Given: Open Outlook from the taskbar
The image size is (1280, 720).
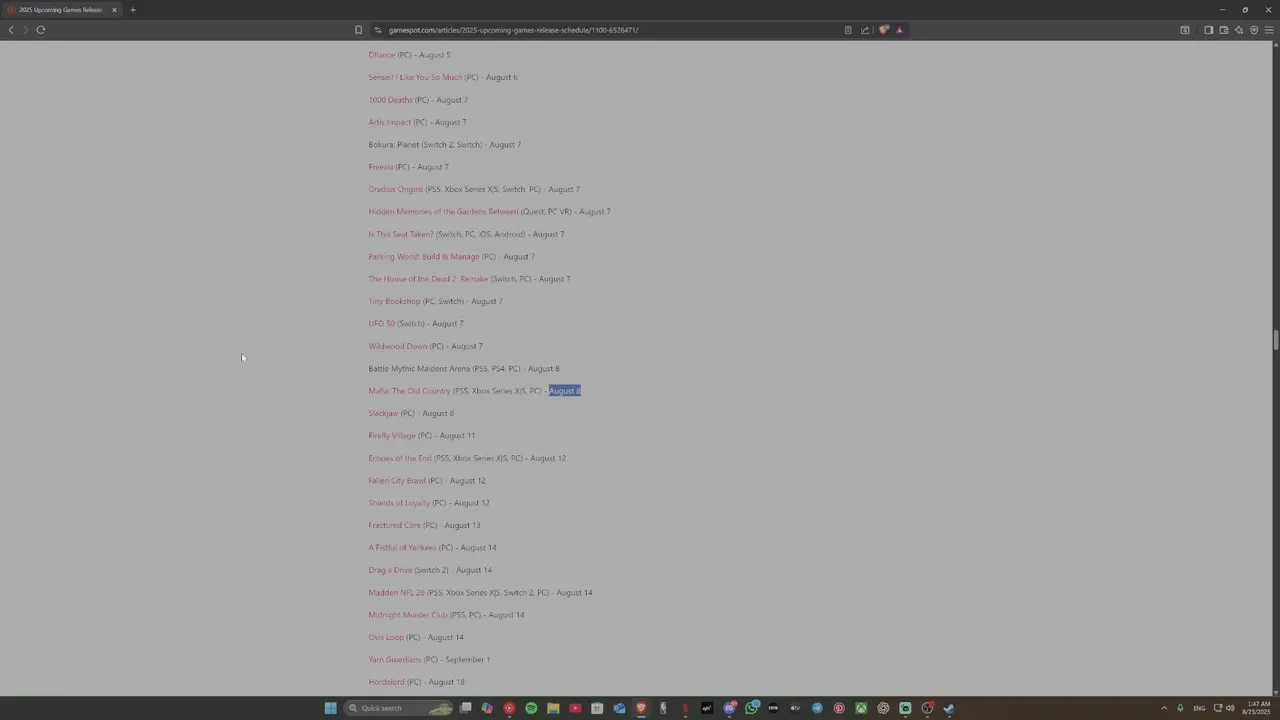Looking at the screenshot, I should point(619,708).
